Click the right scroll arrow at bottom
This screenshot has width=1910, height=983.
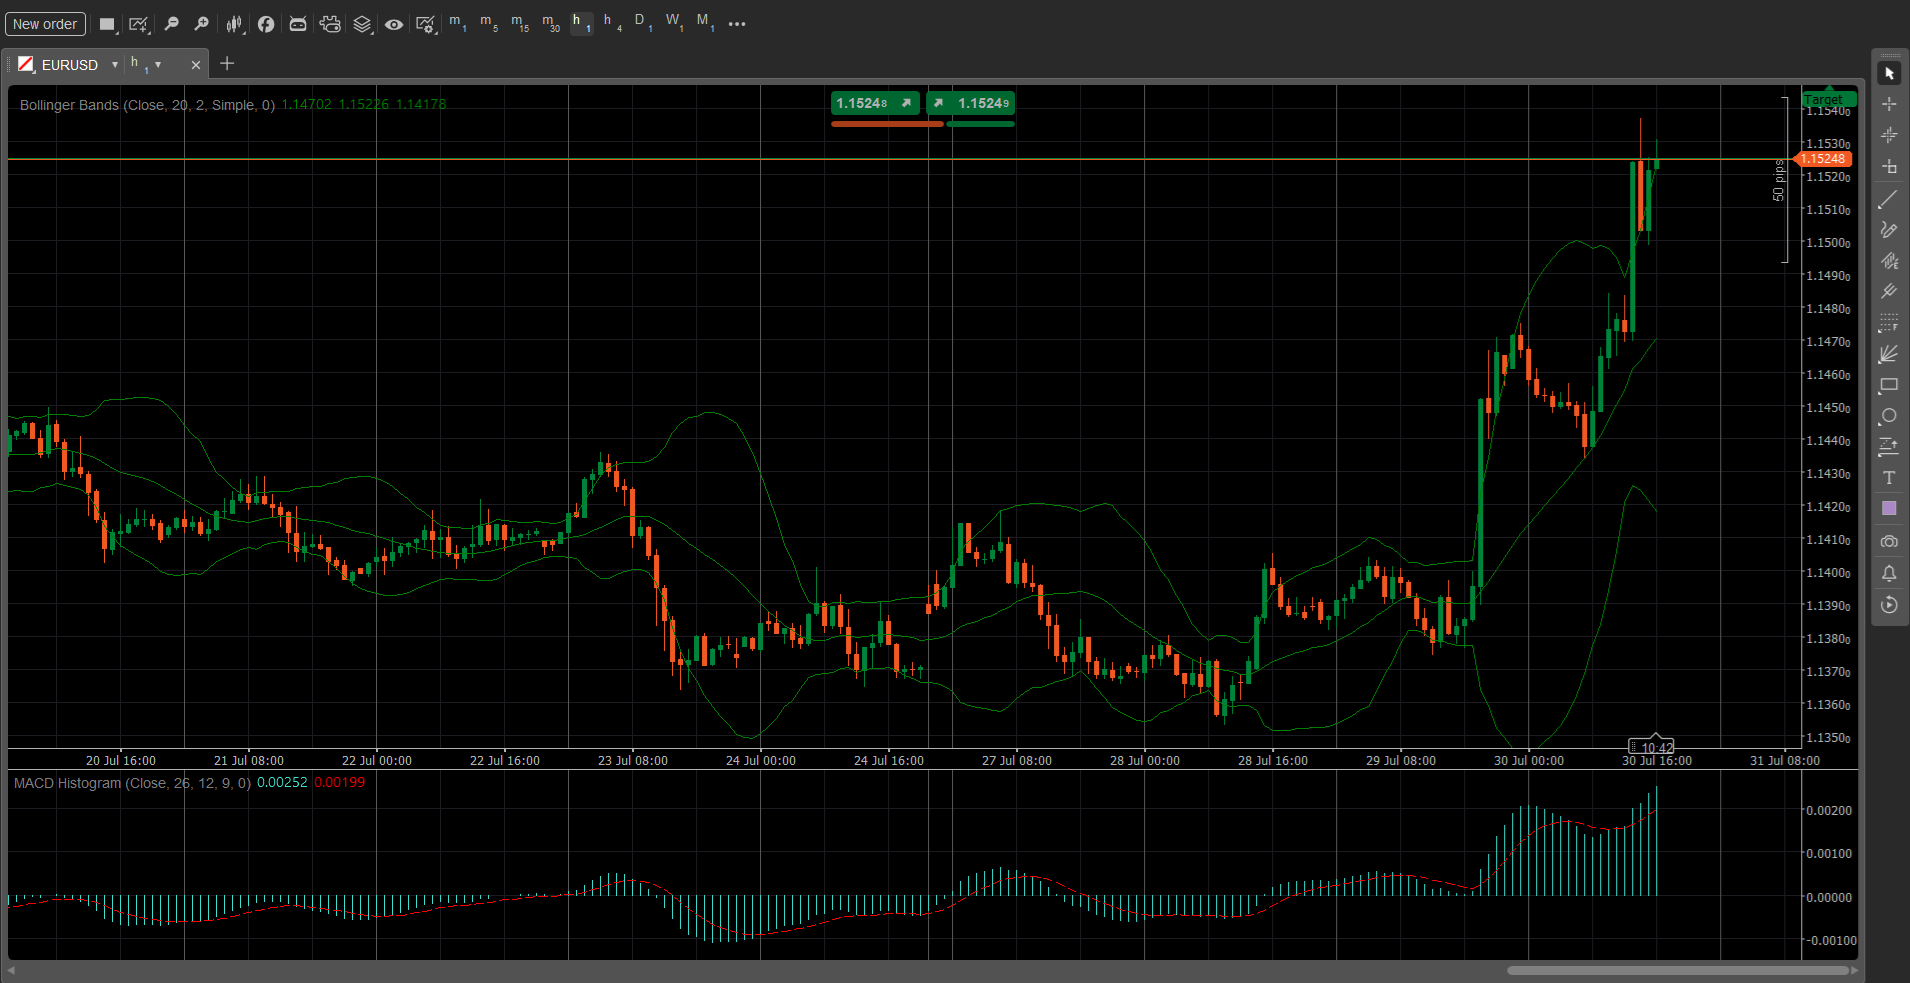click(x=1855, y=970)
